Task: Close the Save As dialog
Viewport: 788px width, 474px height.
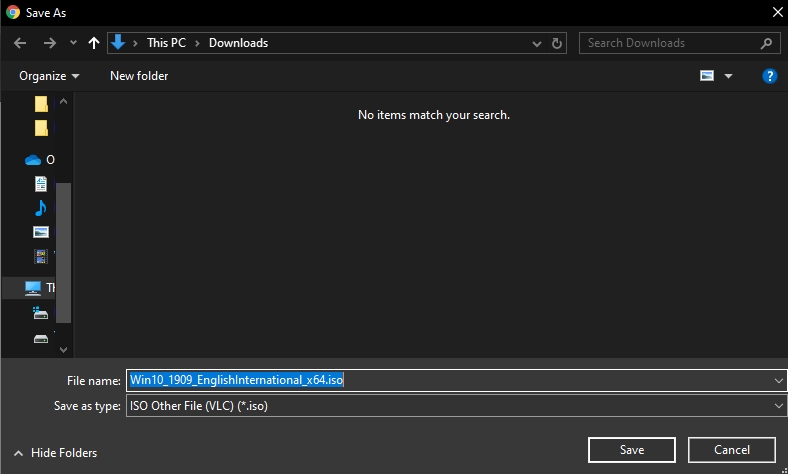Action: pyautogui.click(x=777, y=13)
